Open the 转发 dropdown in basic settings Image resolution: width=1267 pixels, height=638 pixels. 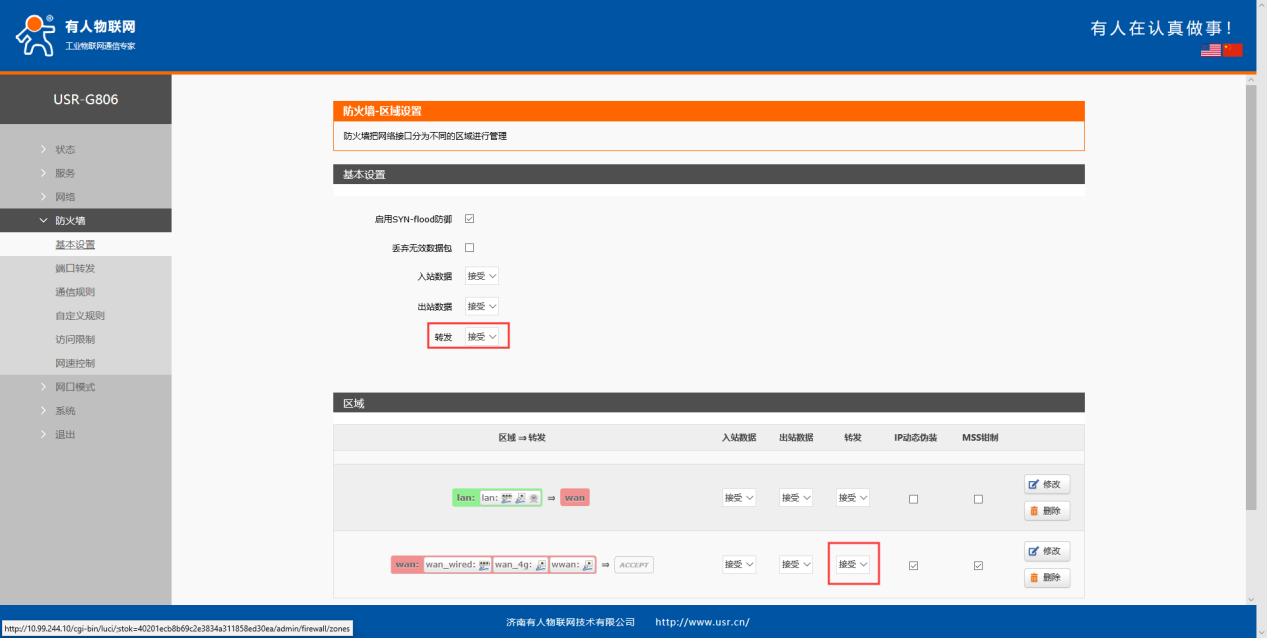481,337
